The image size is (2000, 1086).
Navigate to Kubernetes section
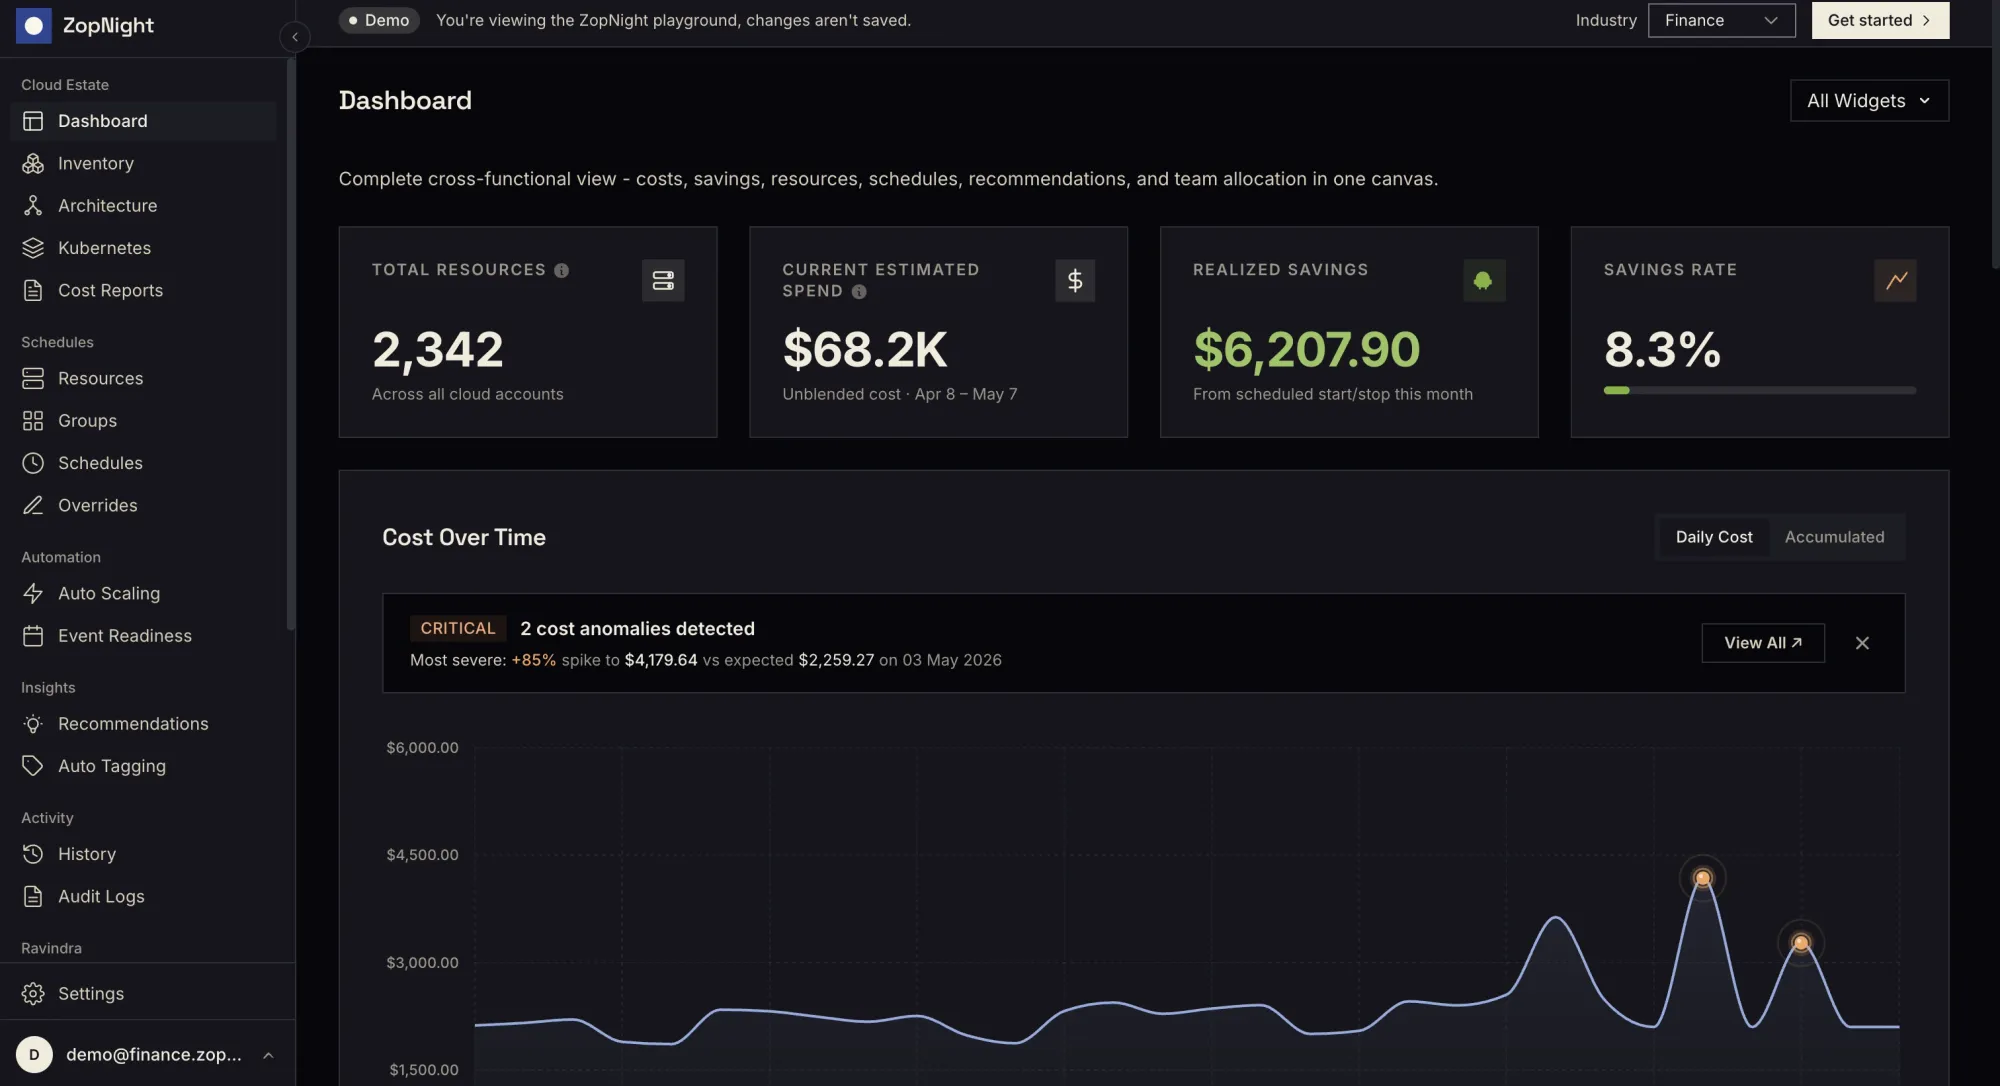(143, 248)
